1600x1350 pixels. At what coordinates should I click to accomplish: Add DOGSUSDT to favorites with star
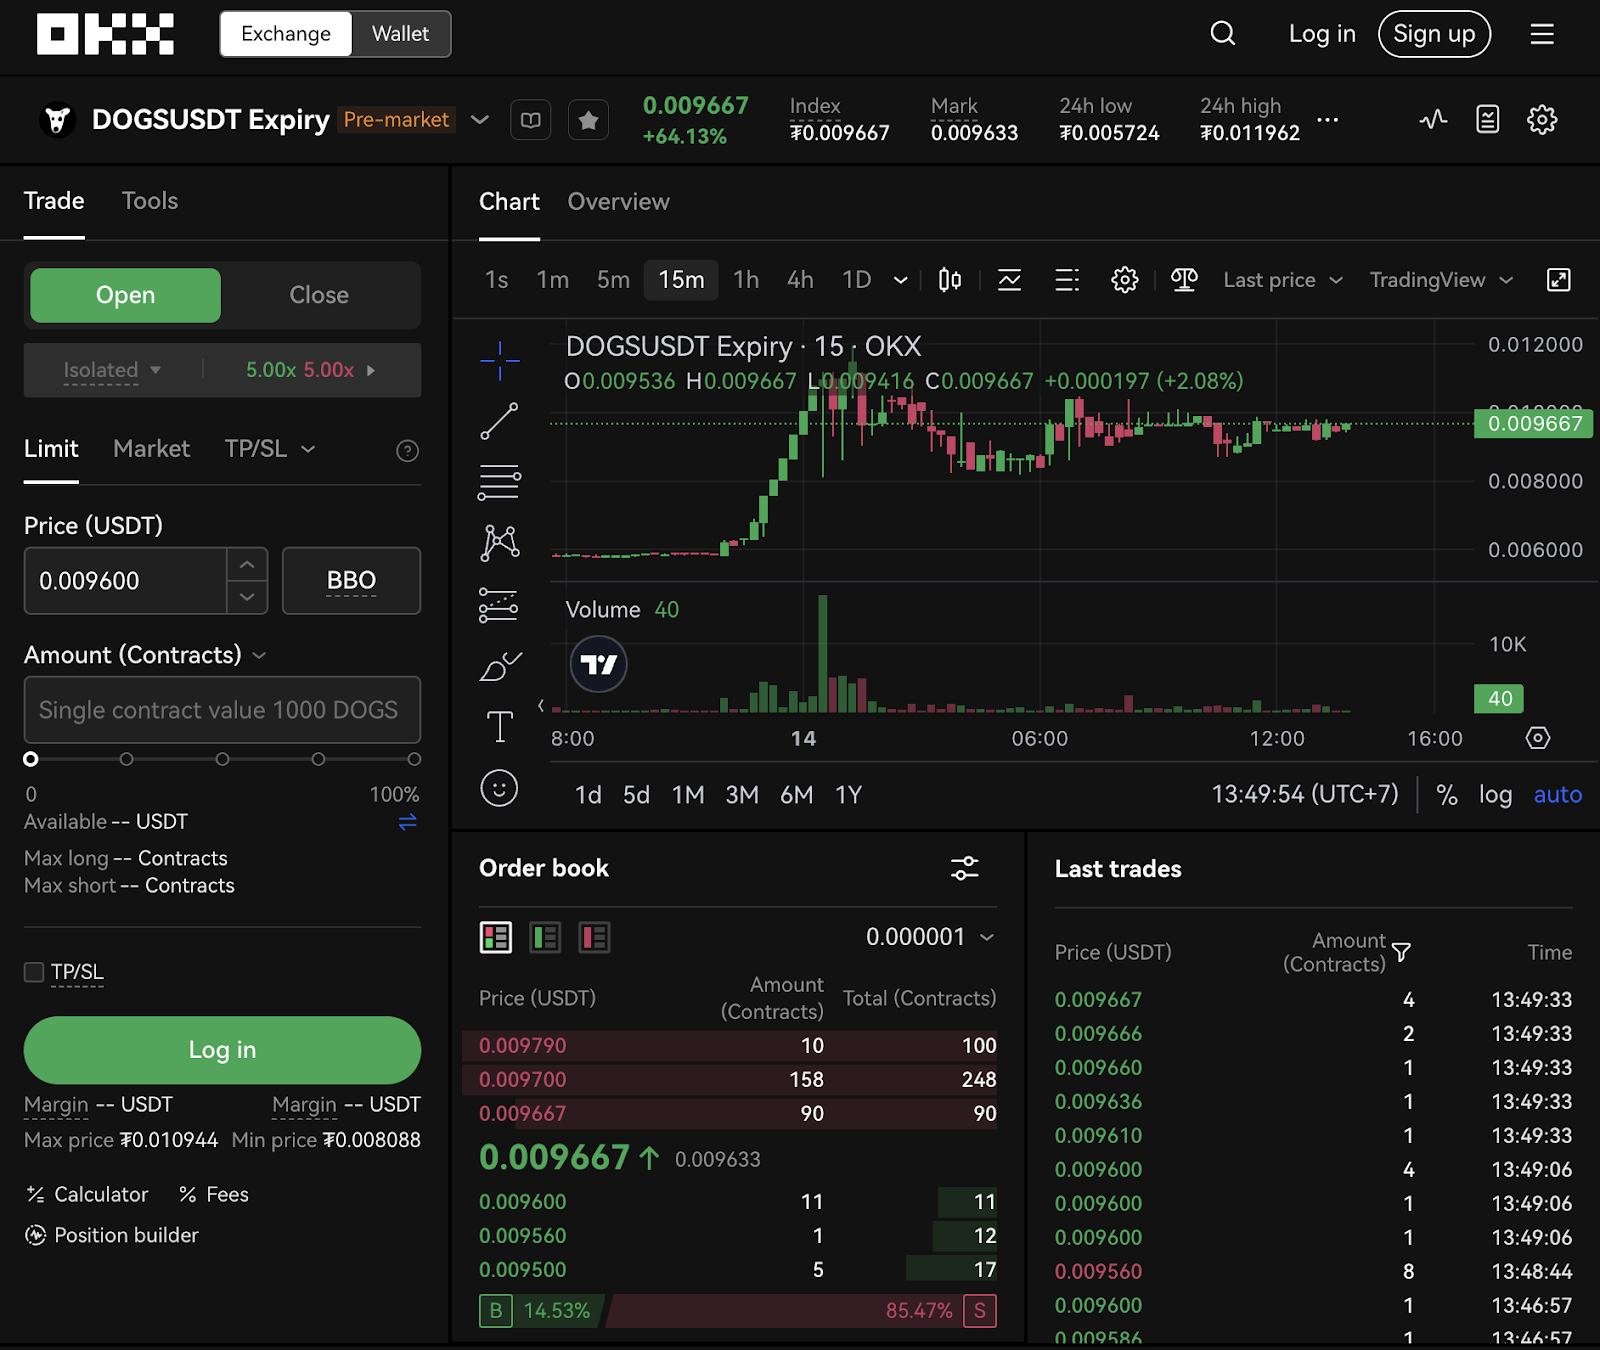tap(589, 120)
